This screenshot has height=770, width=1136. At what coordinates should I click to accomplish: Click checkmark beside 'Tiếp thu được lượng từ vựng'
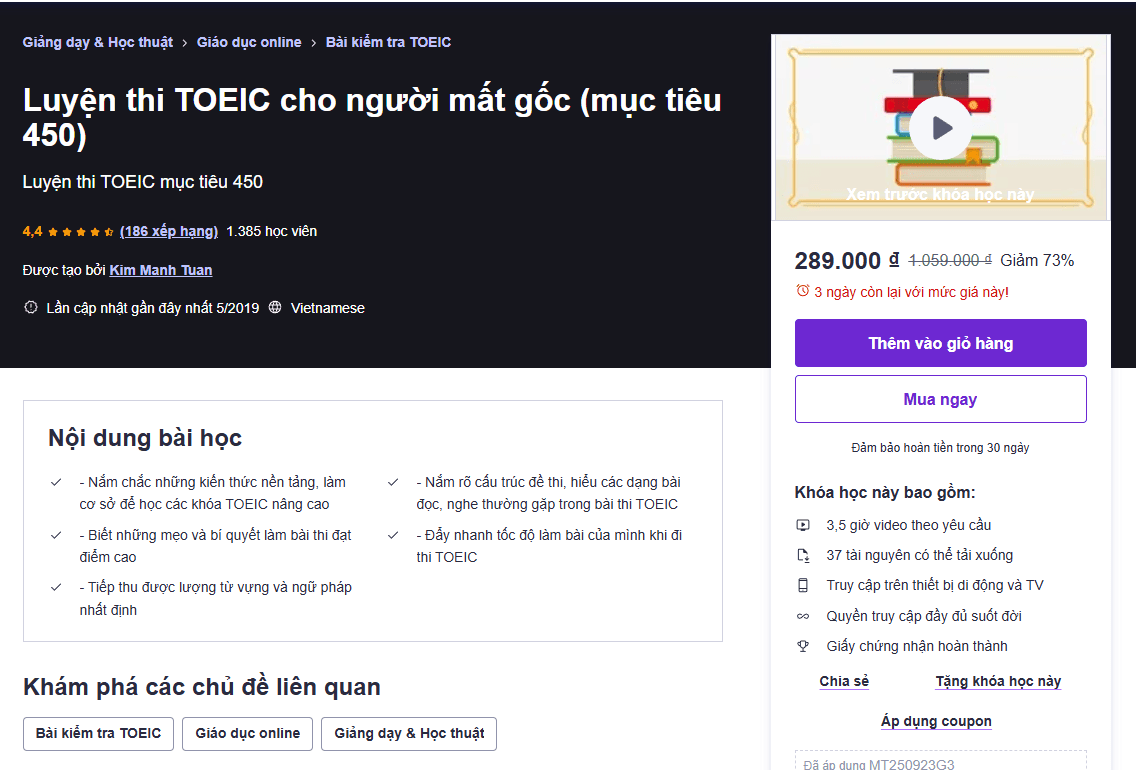pos(56,587)
